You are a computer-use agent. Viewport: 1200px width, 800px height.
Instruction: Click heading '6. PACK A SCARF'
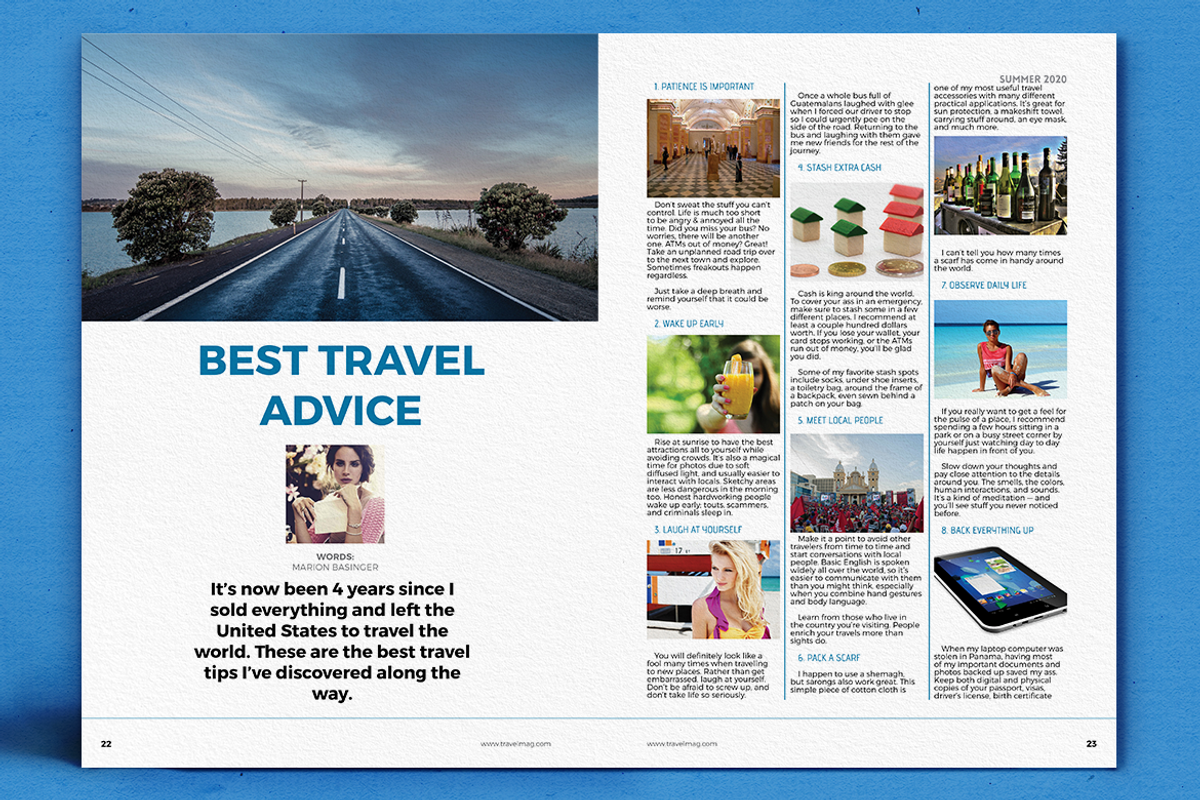[829, 658]
